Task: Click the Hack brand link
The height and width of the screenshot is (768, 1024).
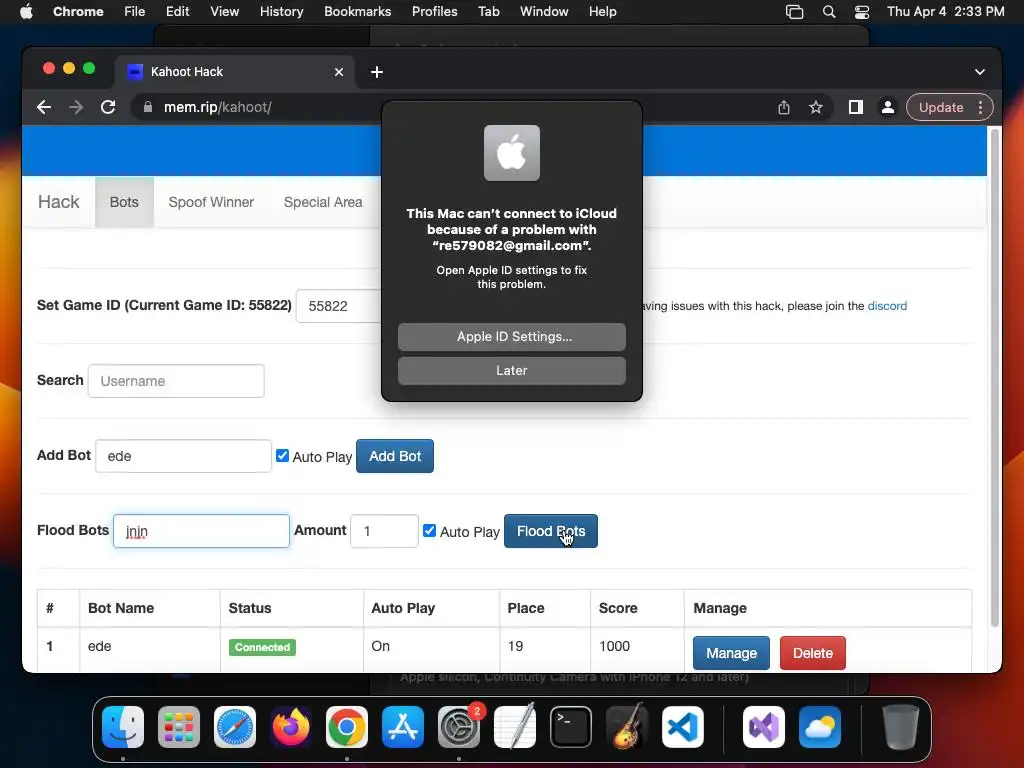Action: tap(58, 202)
